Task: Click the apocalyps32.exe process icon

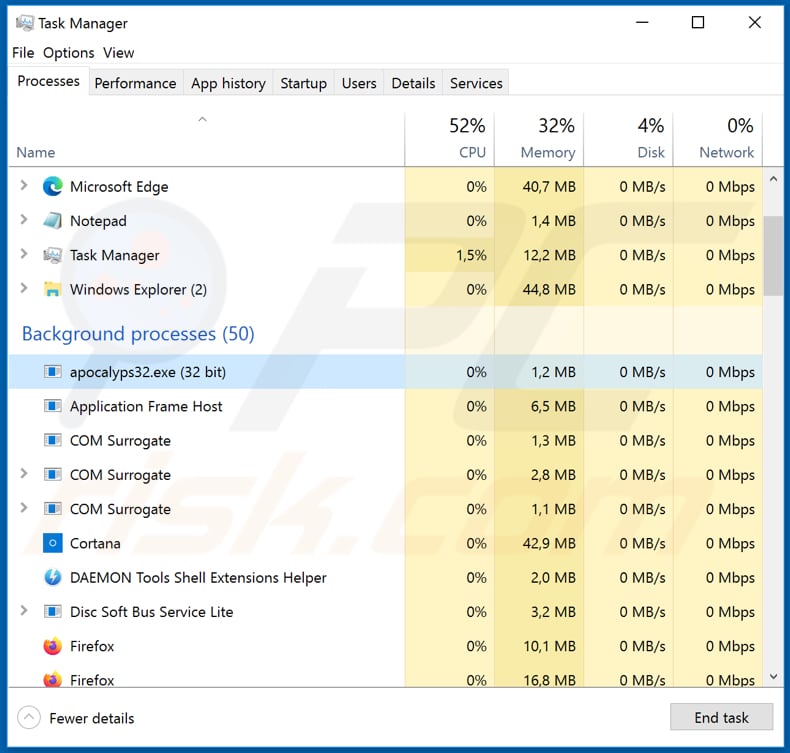Action: (52, 372)
